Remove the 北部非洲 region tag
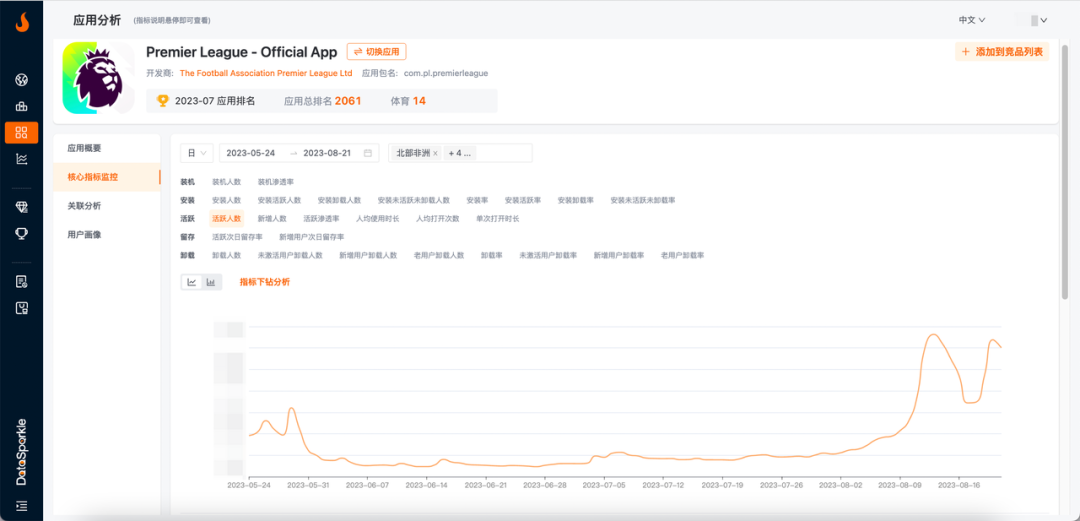The image size is (1080, 521). click(x=435, y=154)
